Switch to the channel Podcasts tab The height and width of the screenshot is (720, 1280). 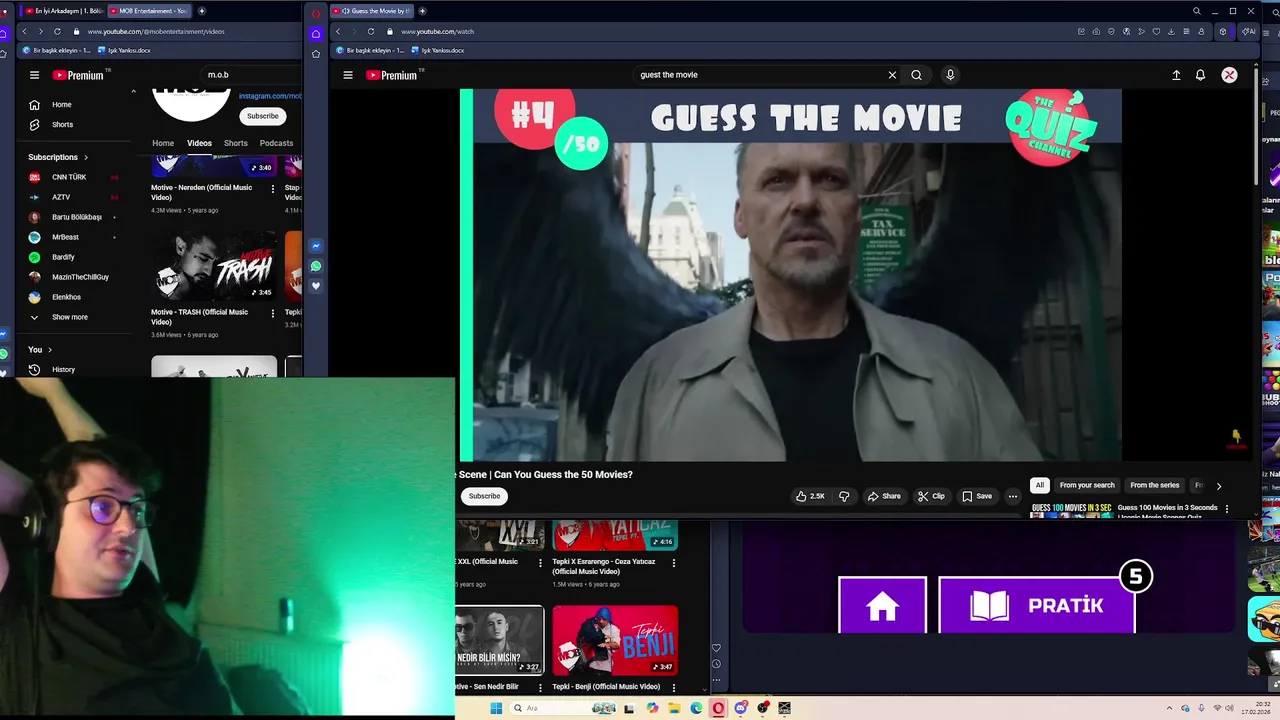click(x=276, y=143)
